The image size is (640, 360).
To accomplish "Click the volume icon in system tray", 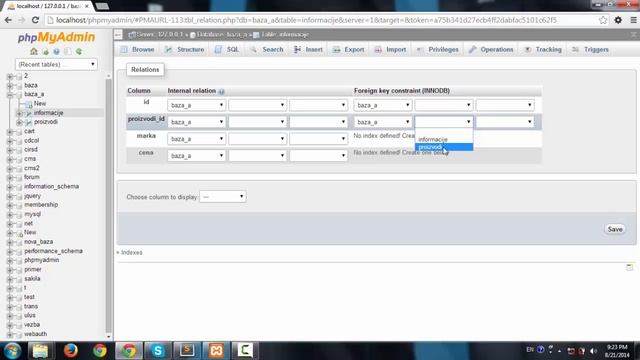I will (593, 351).
